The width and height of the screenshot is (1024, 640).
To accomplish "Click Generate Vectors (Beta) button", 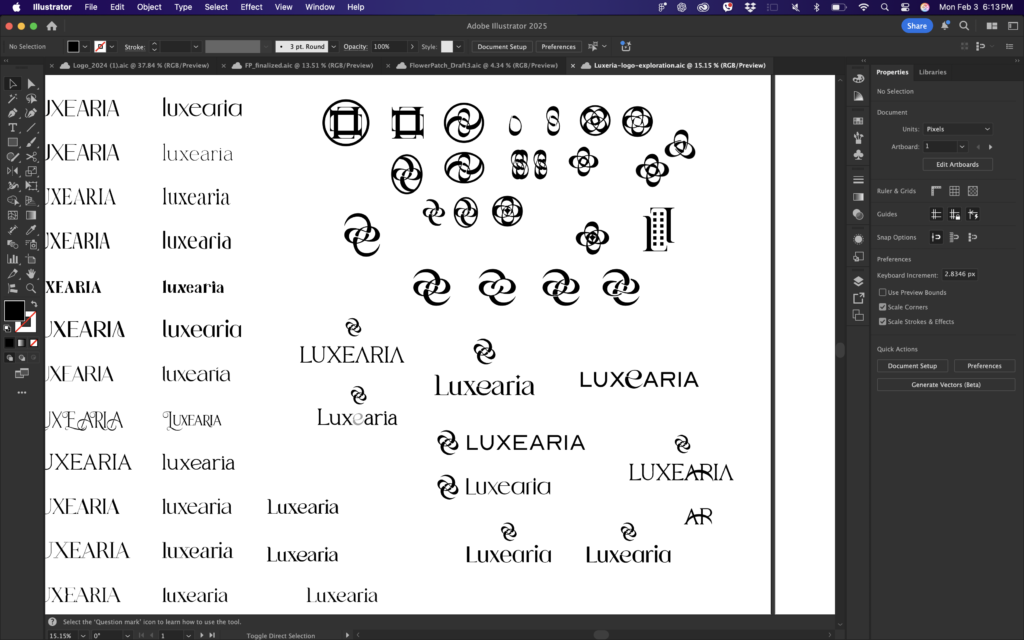I will [x=946, y=384].
